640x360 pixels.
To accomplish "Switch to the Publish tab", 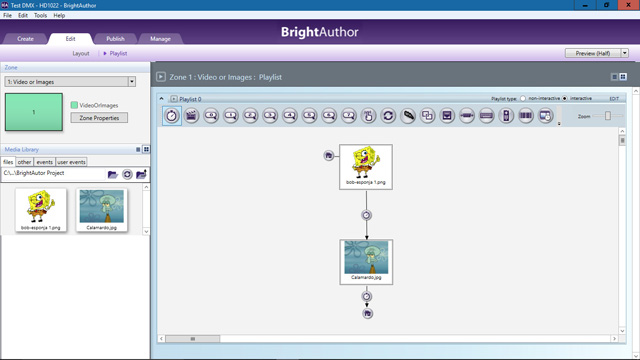I will 116,39.
